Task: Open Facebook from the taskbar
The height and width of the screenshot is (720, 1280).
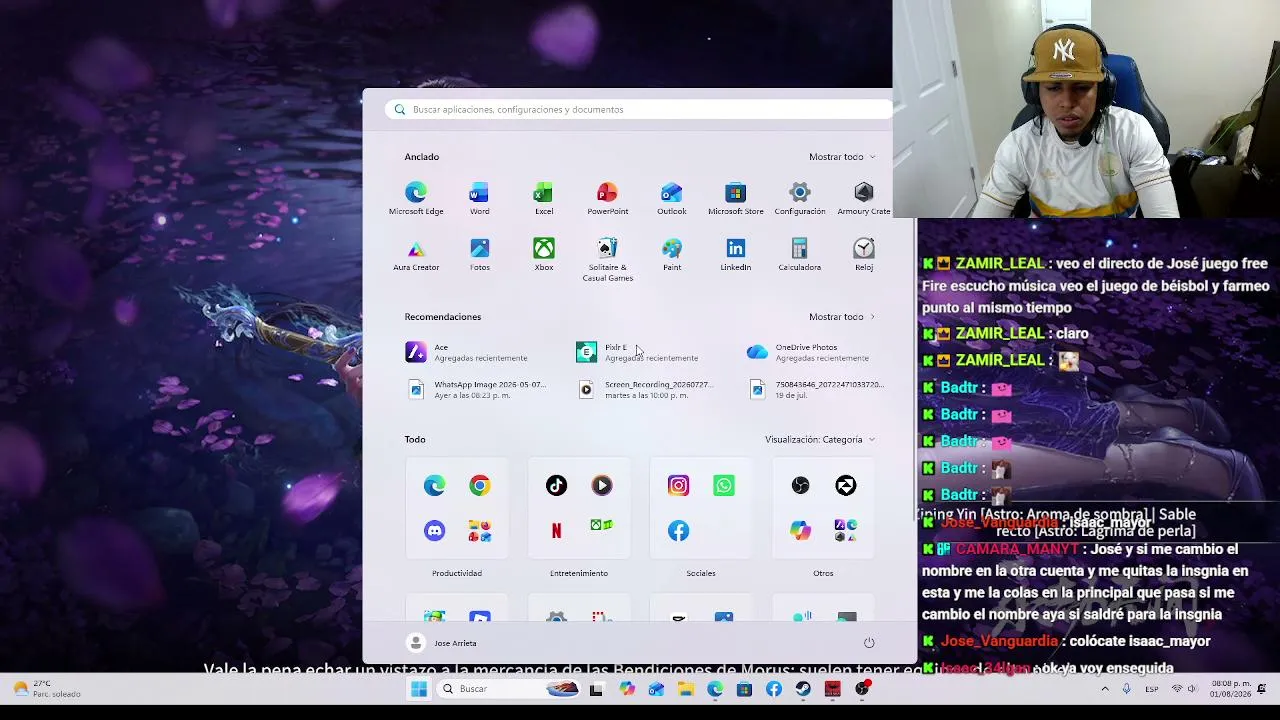Action: point(774,689)
